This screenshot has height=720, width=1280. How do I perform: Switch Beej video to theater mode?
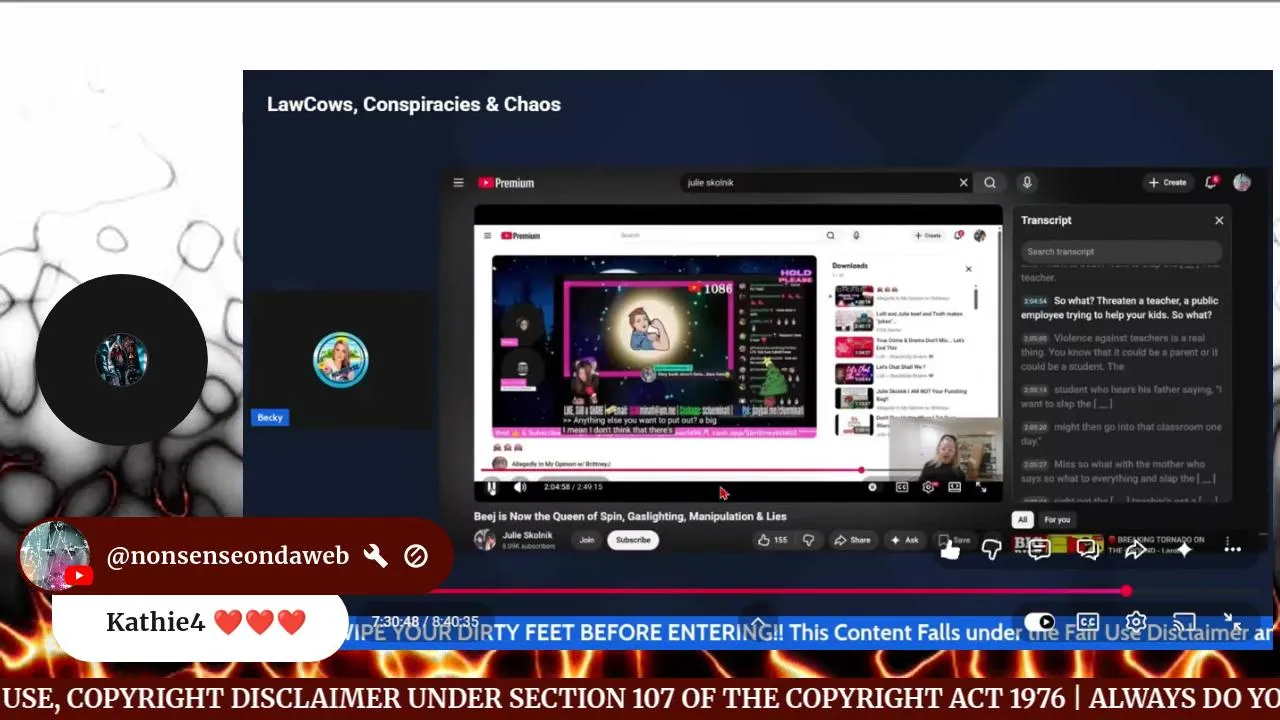tap(955, 487)
